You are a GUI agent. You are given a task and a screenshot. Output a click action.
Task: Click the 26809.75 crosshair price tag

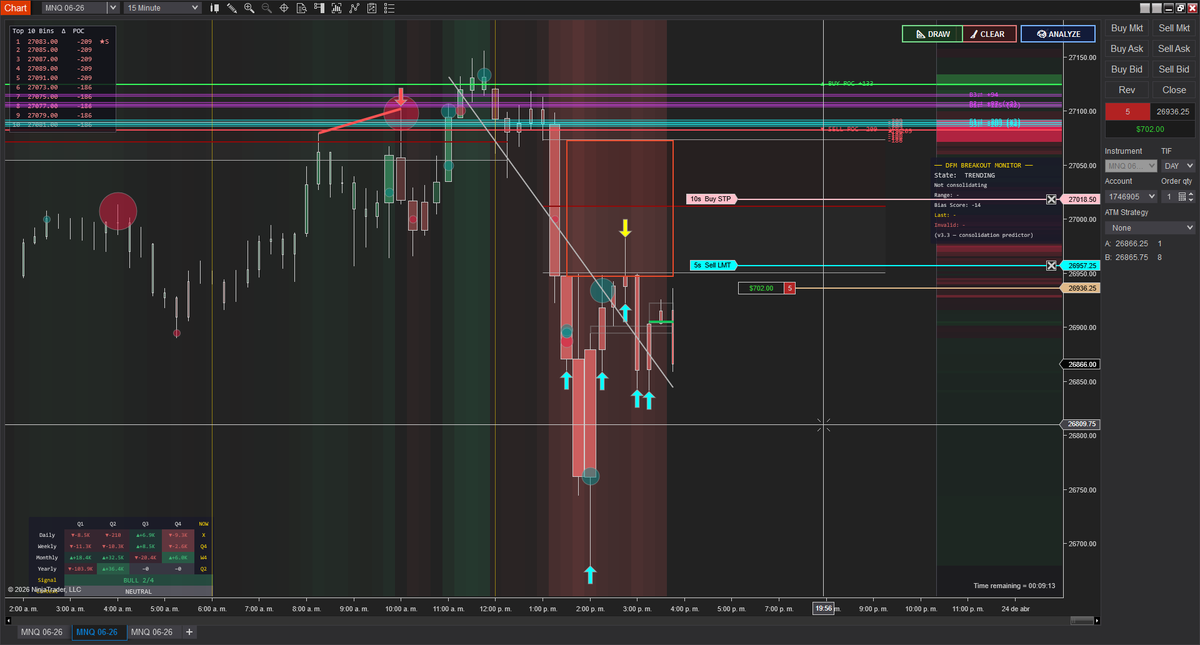(1080, 424)
